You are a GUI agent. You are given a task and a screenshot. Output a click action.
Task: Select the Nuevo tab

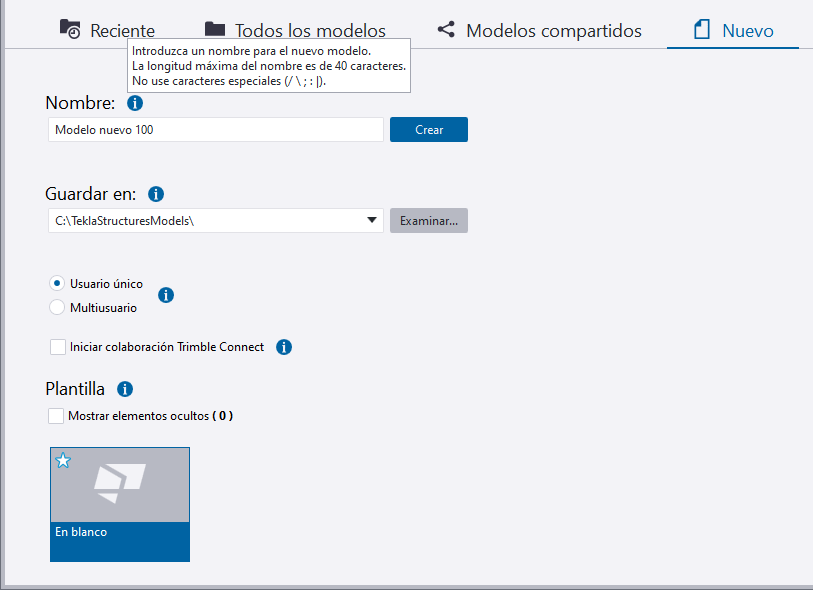coord(733,30)
